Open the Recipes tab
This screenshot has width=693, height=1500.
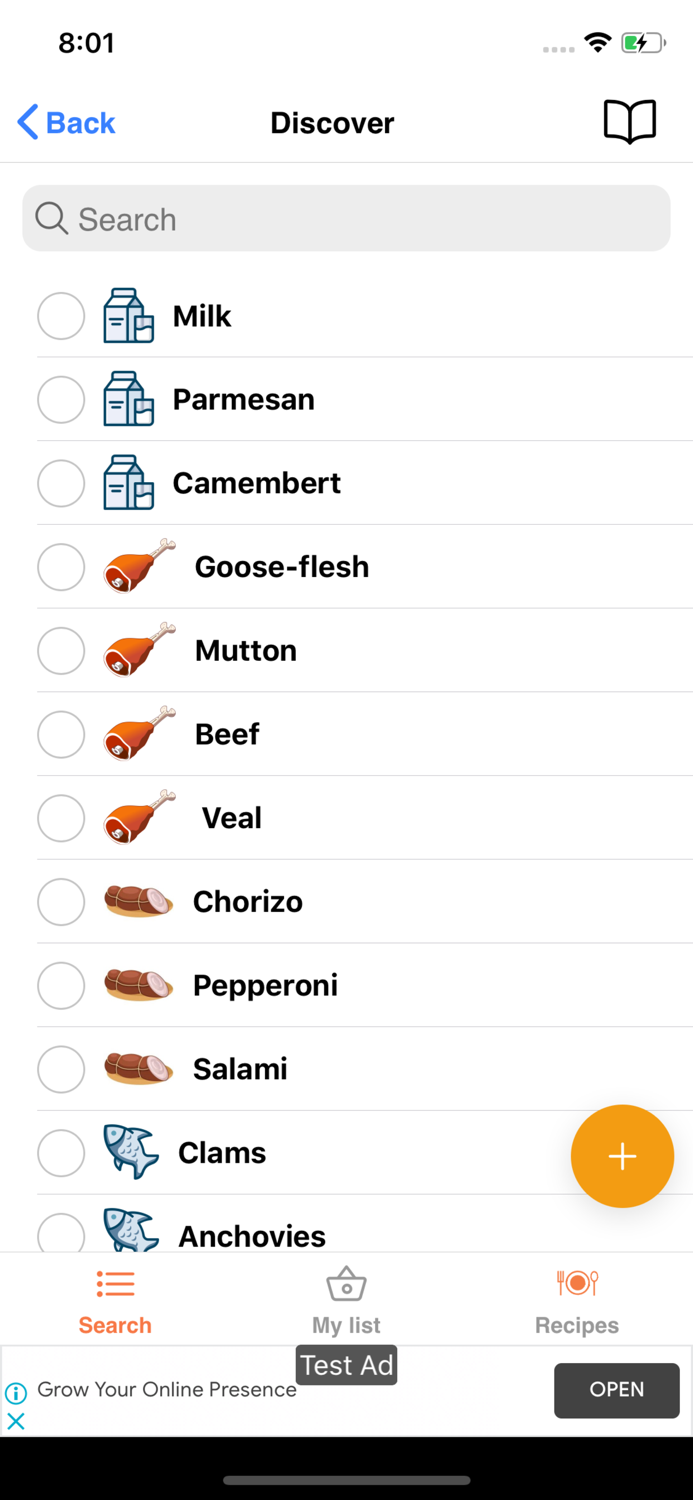(x=577, y=1299)
